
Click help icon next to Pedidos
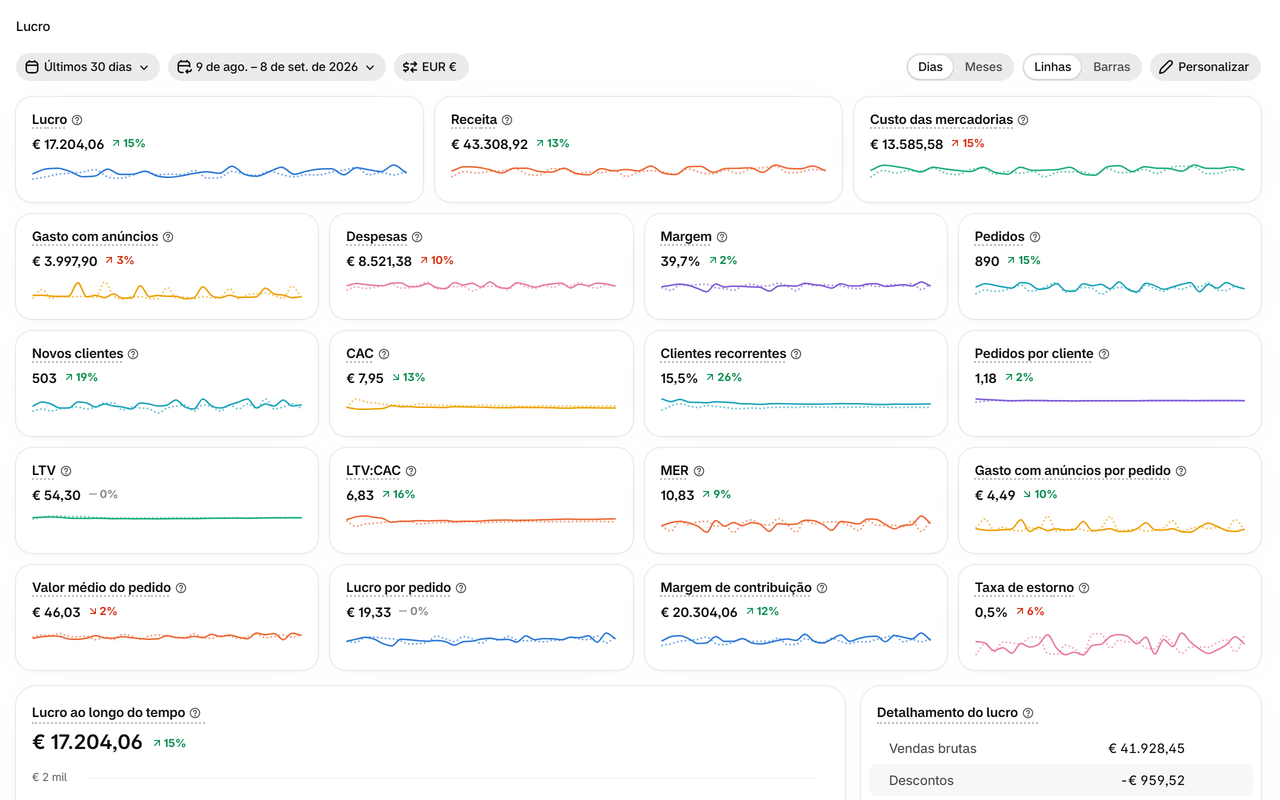[1035, 237]
